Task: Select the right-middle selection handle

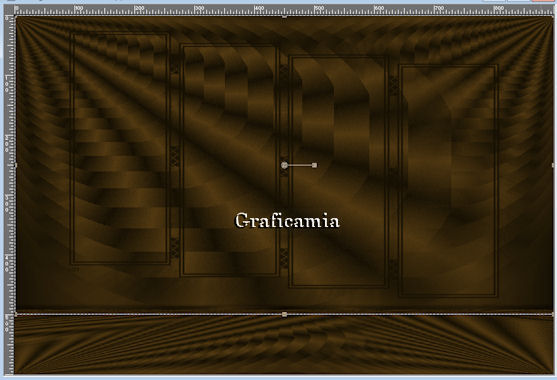Action: (553, 165)
